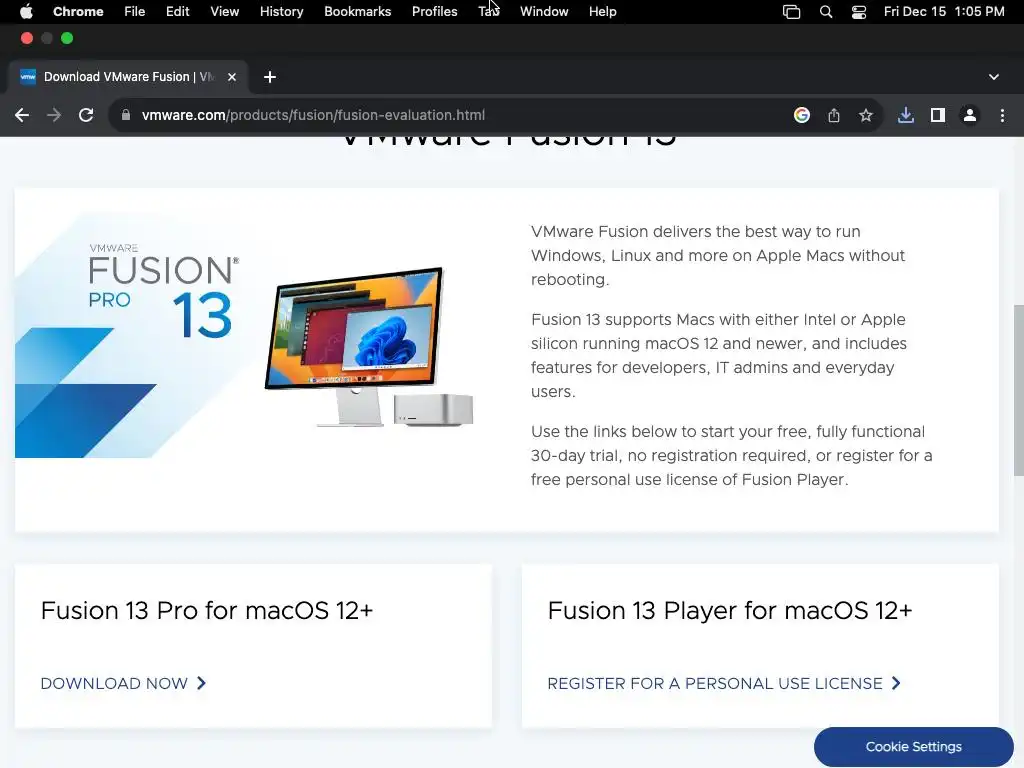Click the date and time in the menu bar
This screenshot has width=1024, height=768.
tap(944, 12)
